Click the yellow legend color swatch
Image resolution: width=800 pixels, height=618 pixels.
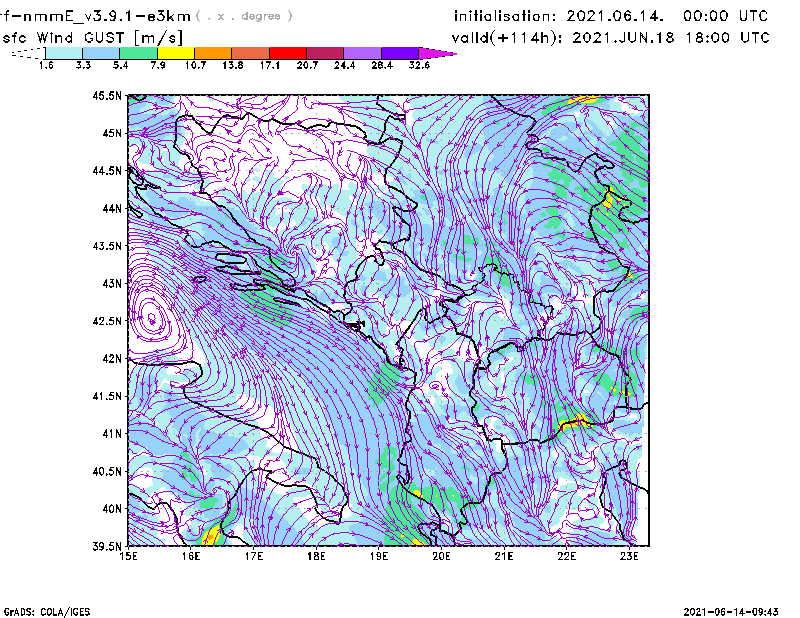pyautogui.click(x=176, y=53)
